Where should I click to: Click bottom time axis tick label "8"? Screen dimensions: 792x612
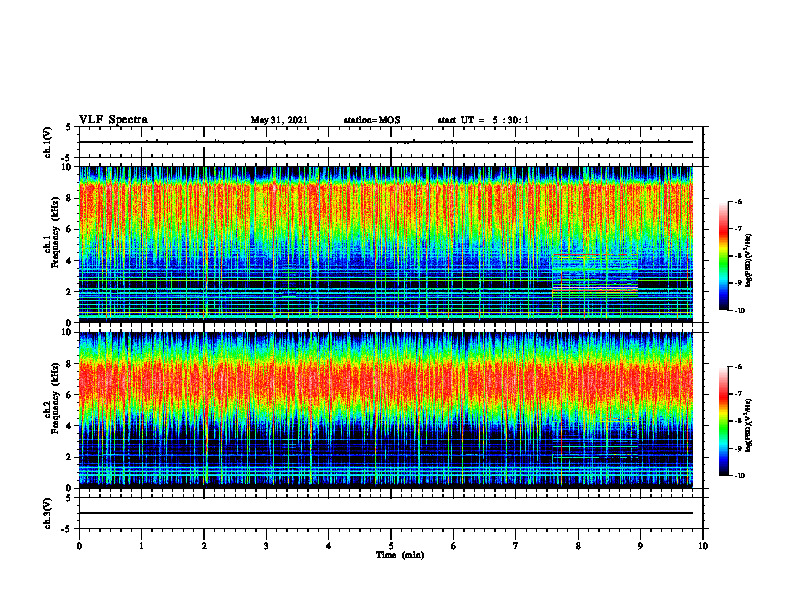click(x=578, y=546)
